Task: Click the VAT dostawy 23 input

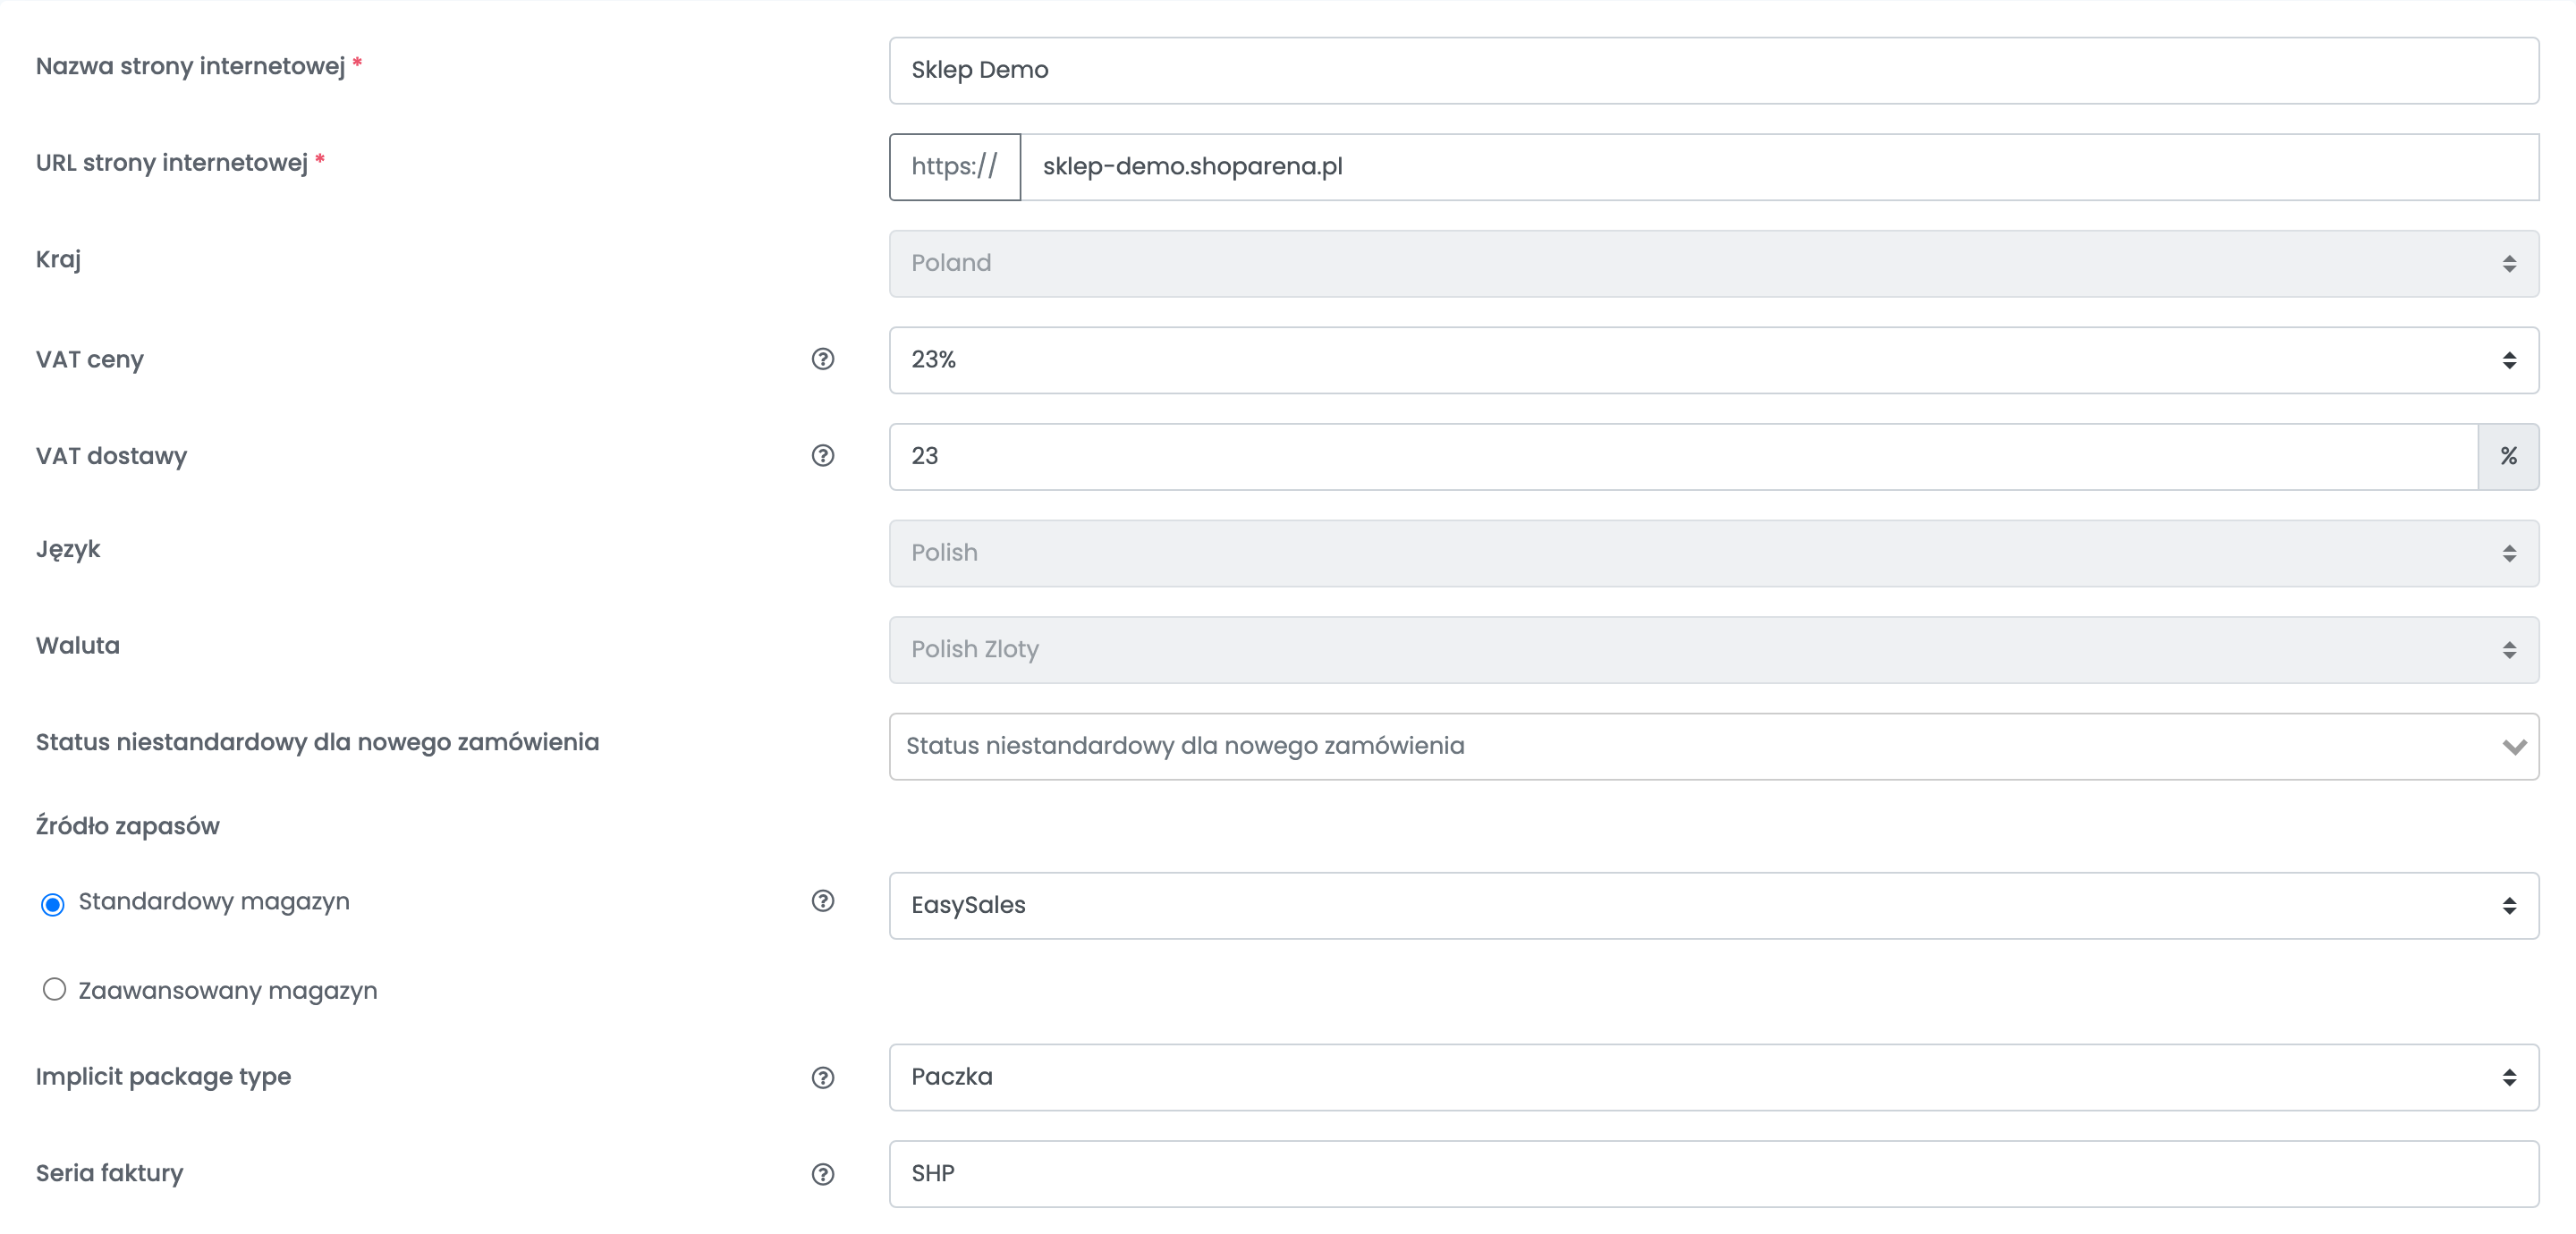Action: tap(1684, 457)
